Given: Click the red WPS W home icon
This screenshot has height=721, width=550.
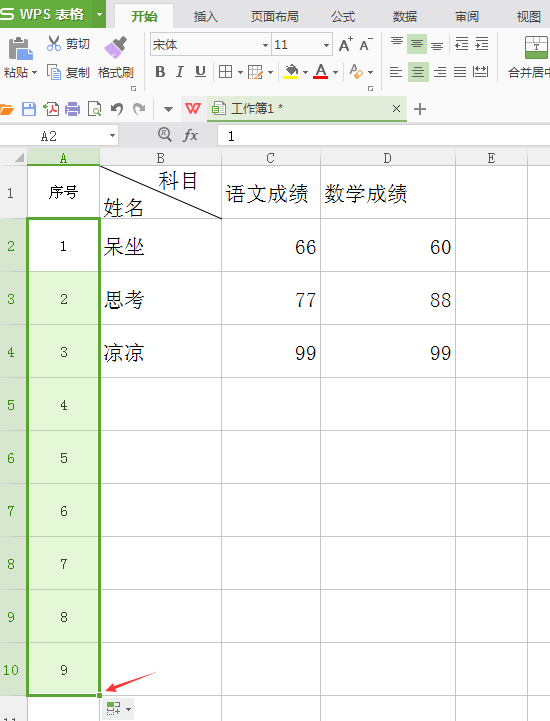Looking at the screenshot, I should tap(193, 109).
